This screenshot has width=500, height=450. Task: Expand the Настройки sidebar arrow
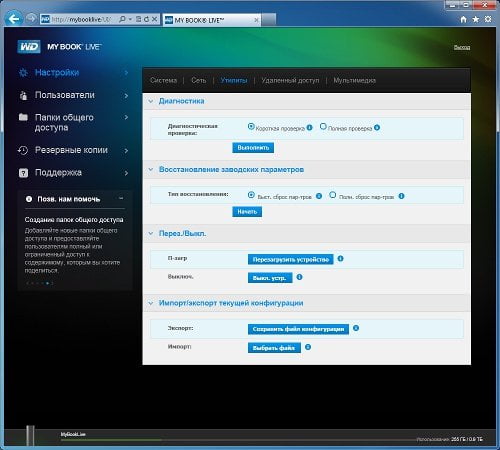coord(126,73)
